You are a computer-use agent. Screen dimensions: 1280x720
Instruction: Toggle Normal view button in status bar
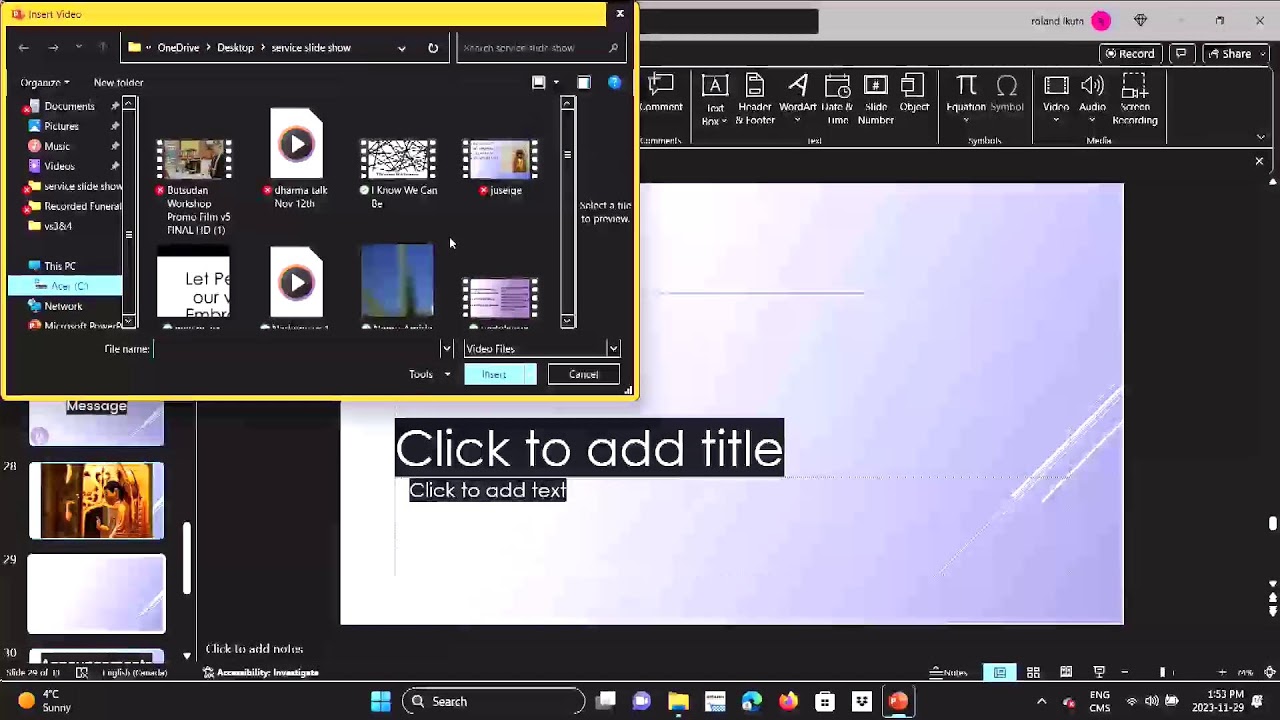point(1000,672)
